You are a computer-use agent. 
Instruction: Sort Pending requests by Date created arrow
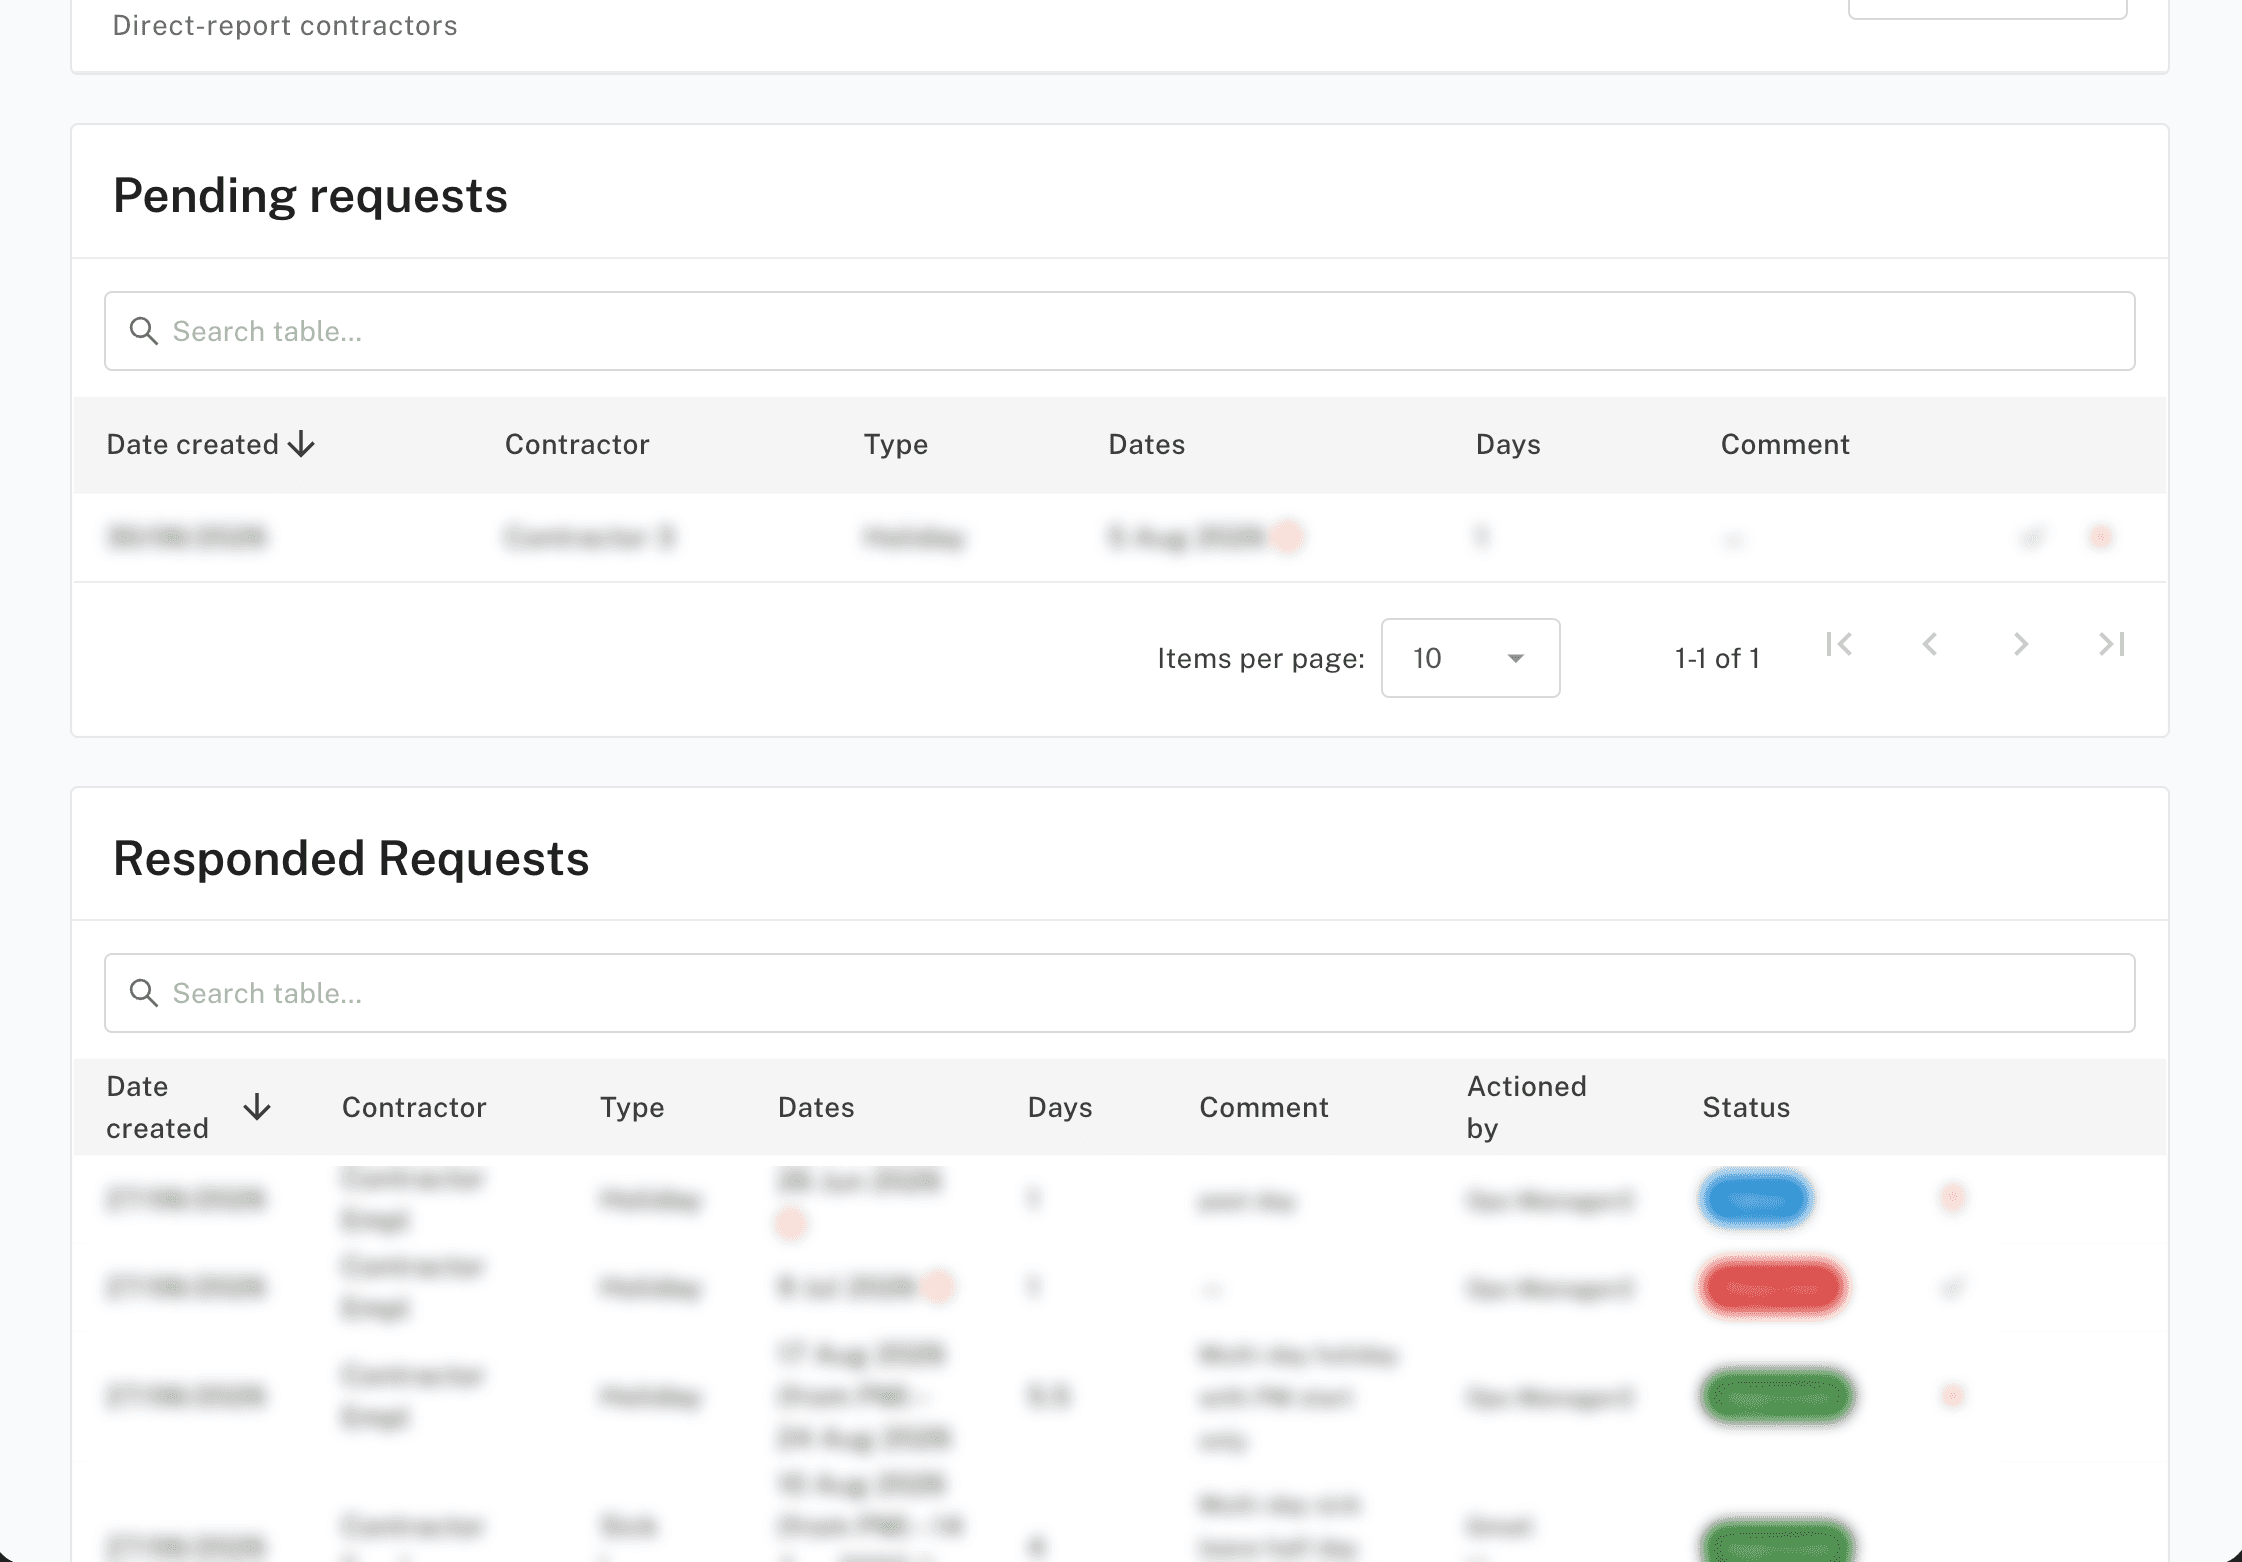(301, 444)
